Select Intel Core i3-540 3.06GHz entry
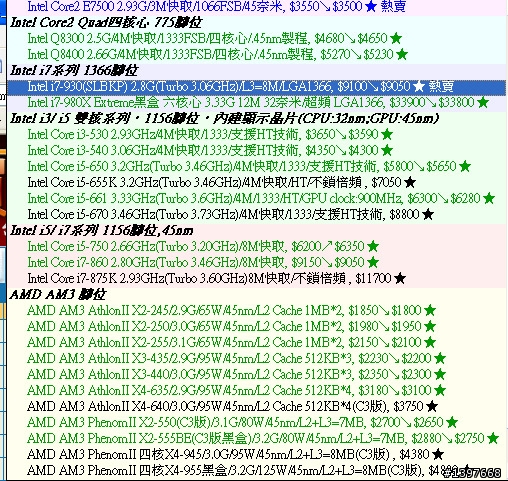 click(256, 150)
